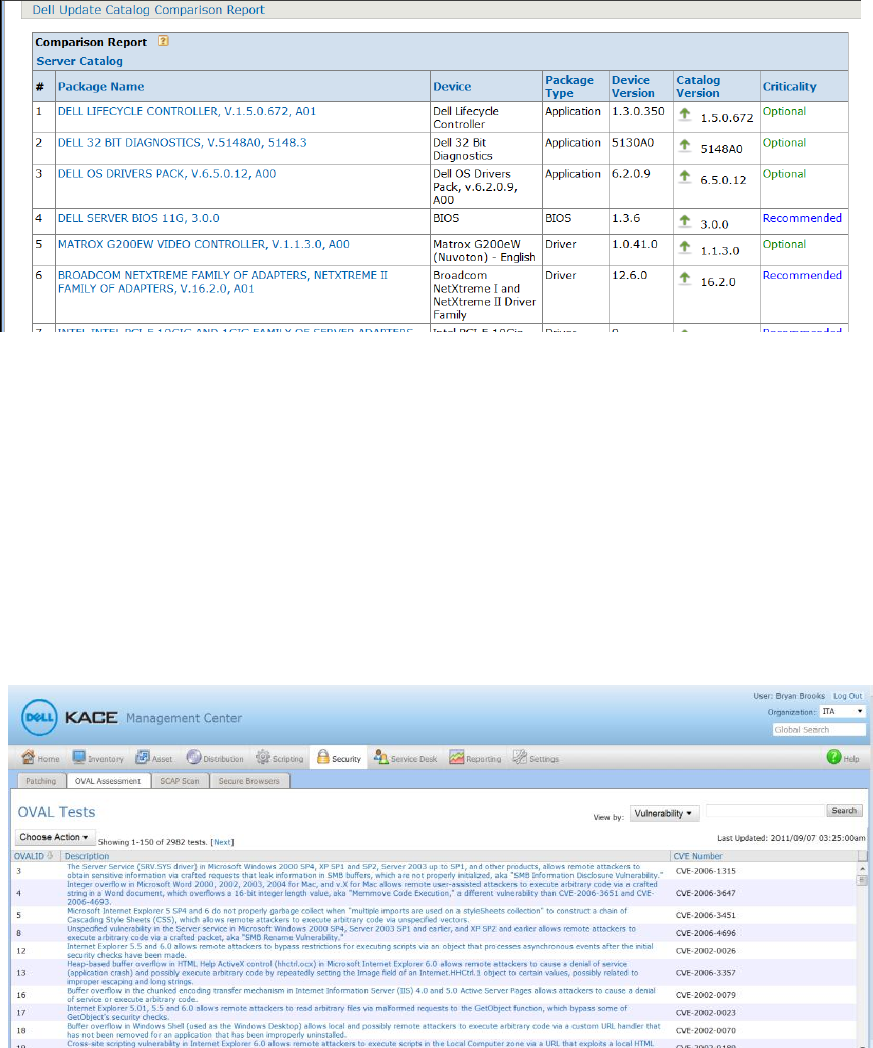Open the Home section icon
873x1048 pixels.
pyautogui.click(x=28, y=757)
